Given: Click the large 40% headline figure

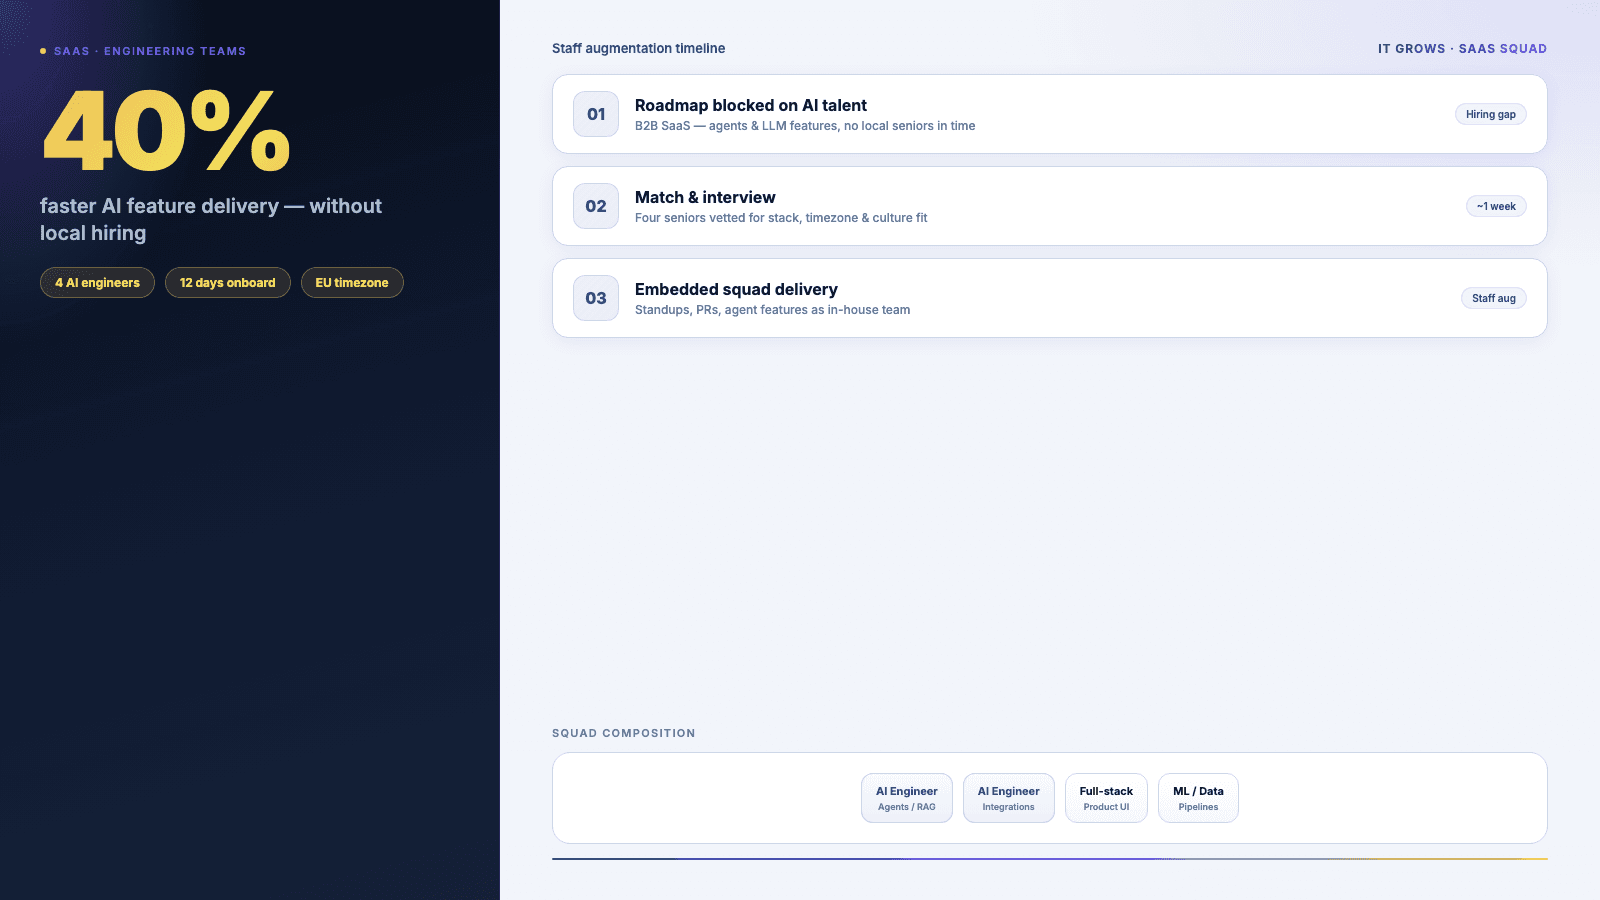Looking at the screenshot, I should pyautogui.click(x=167, y=130).
